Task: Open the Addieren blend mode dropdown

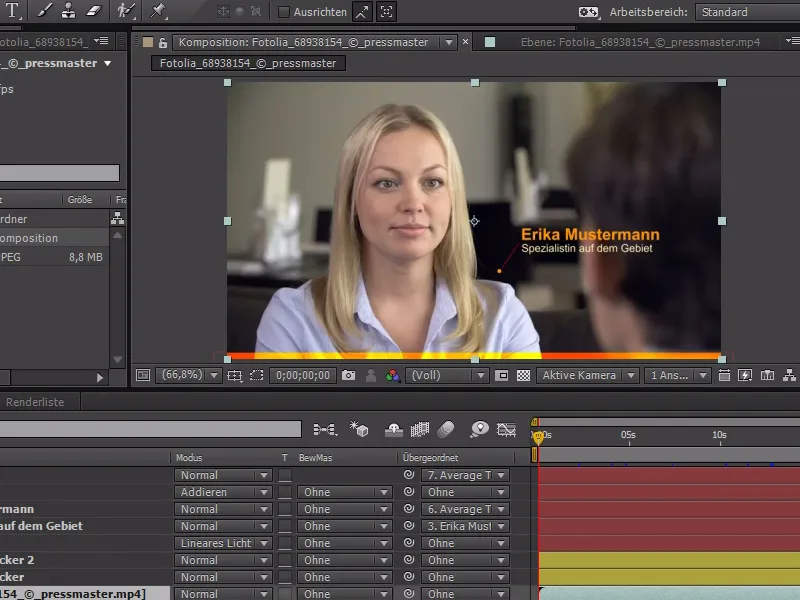Action: (223, 492)
